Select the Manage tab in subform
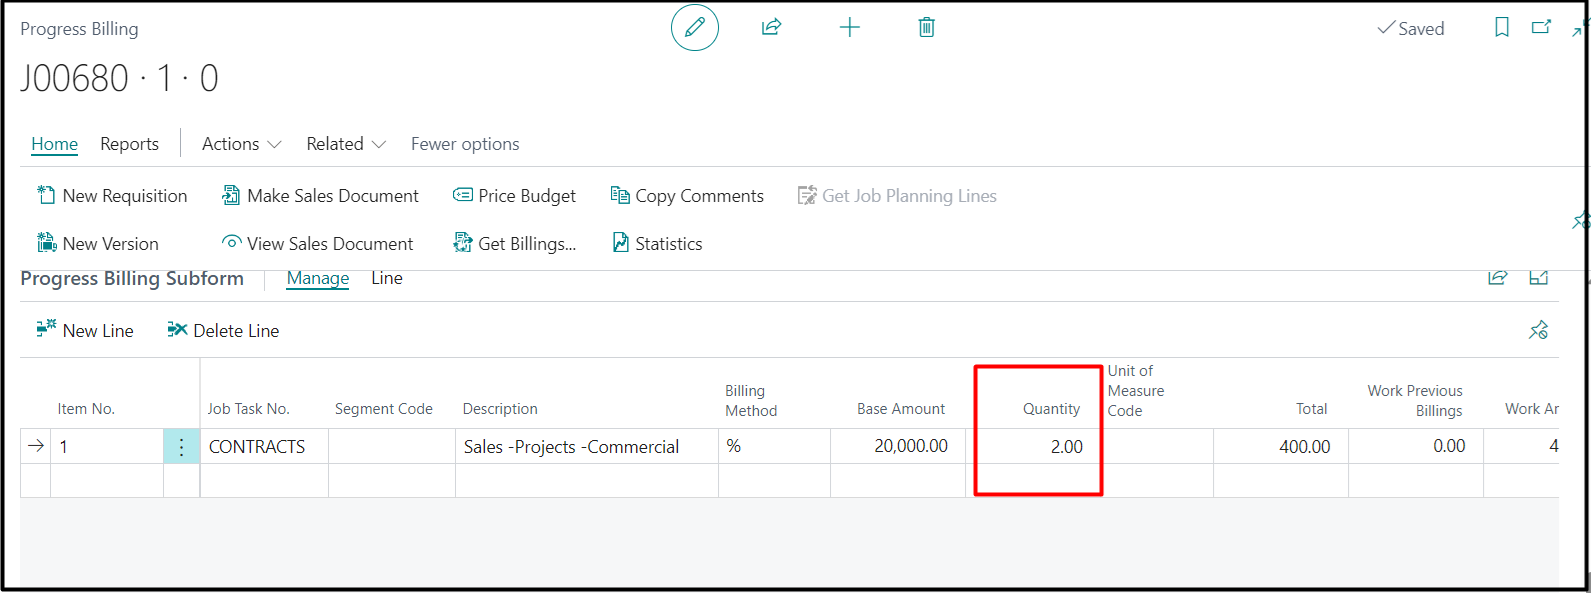Viewport: 1591px width, 593px height. coord(317,278)
